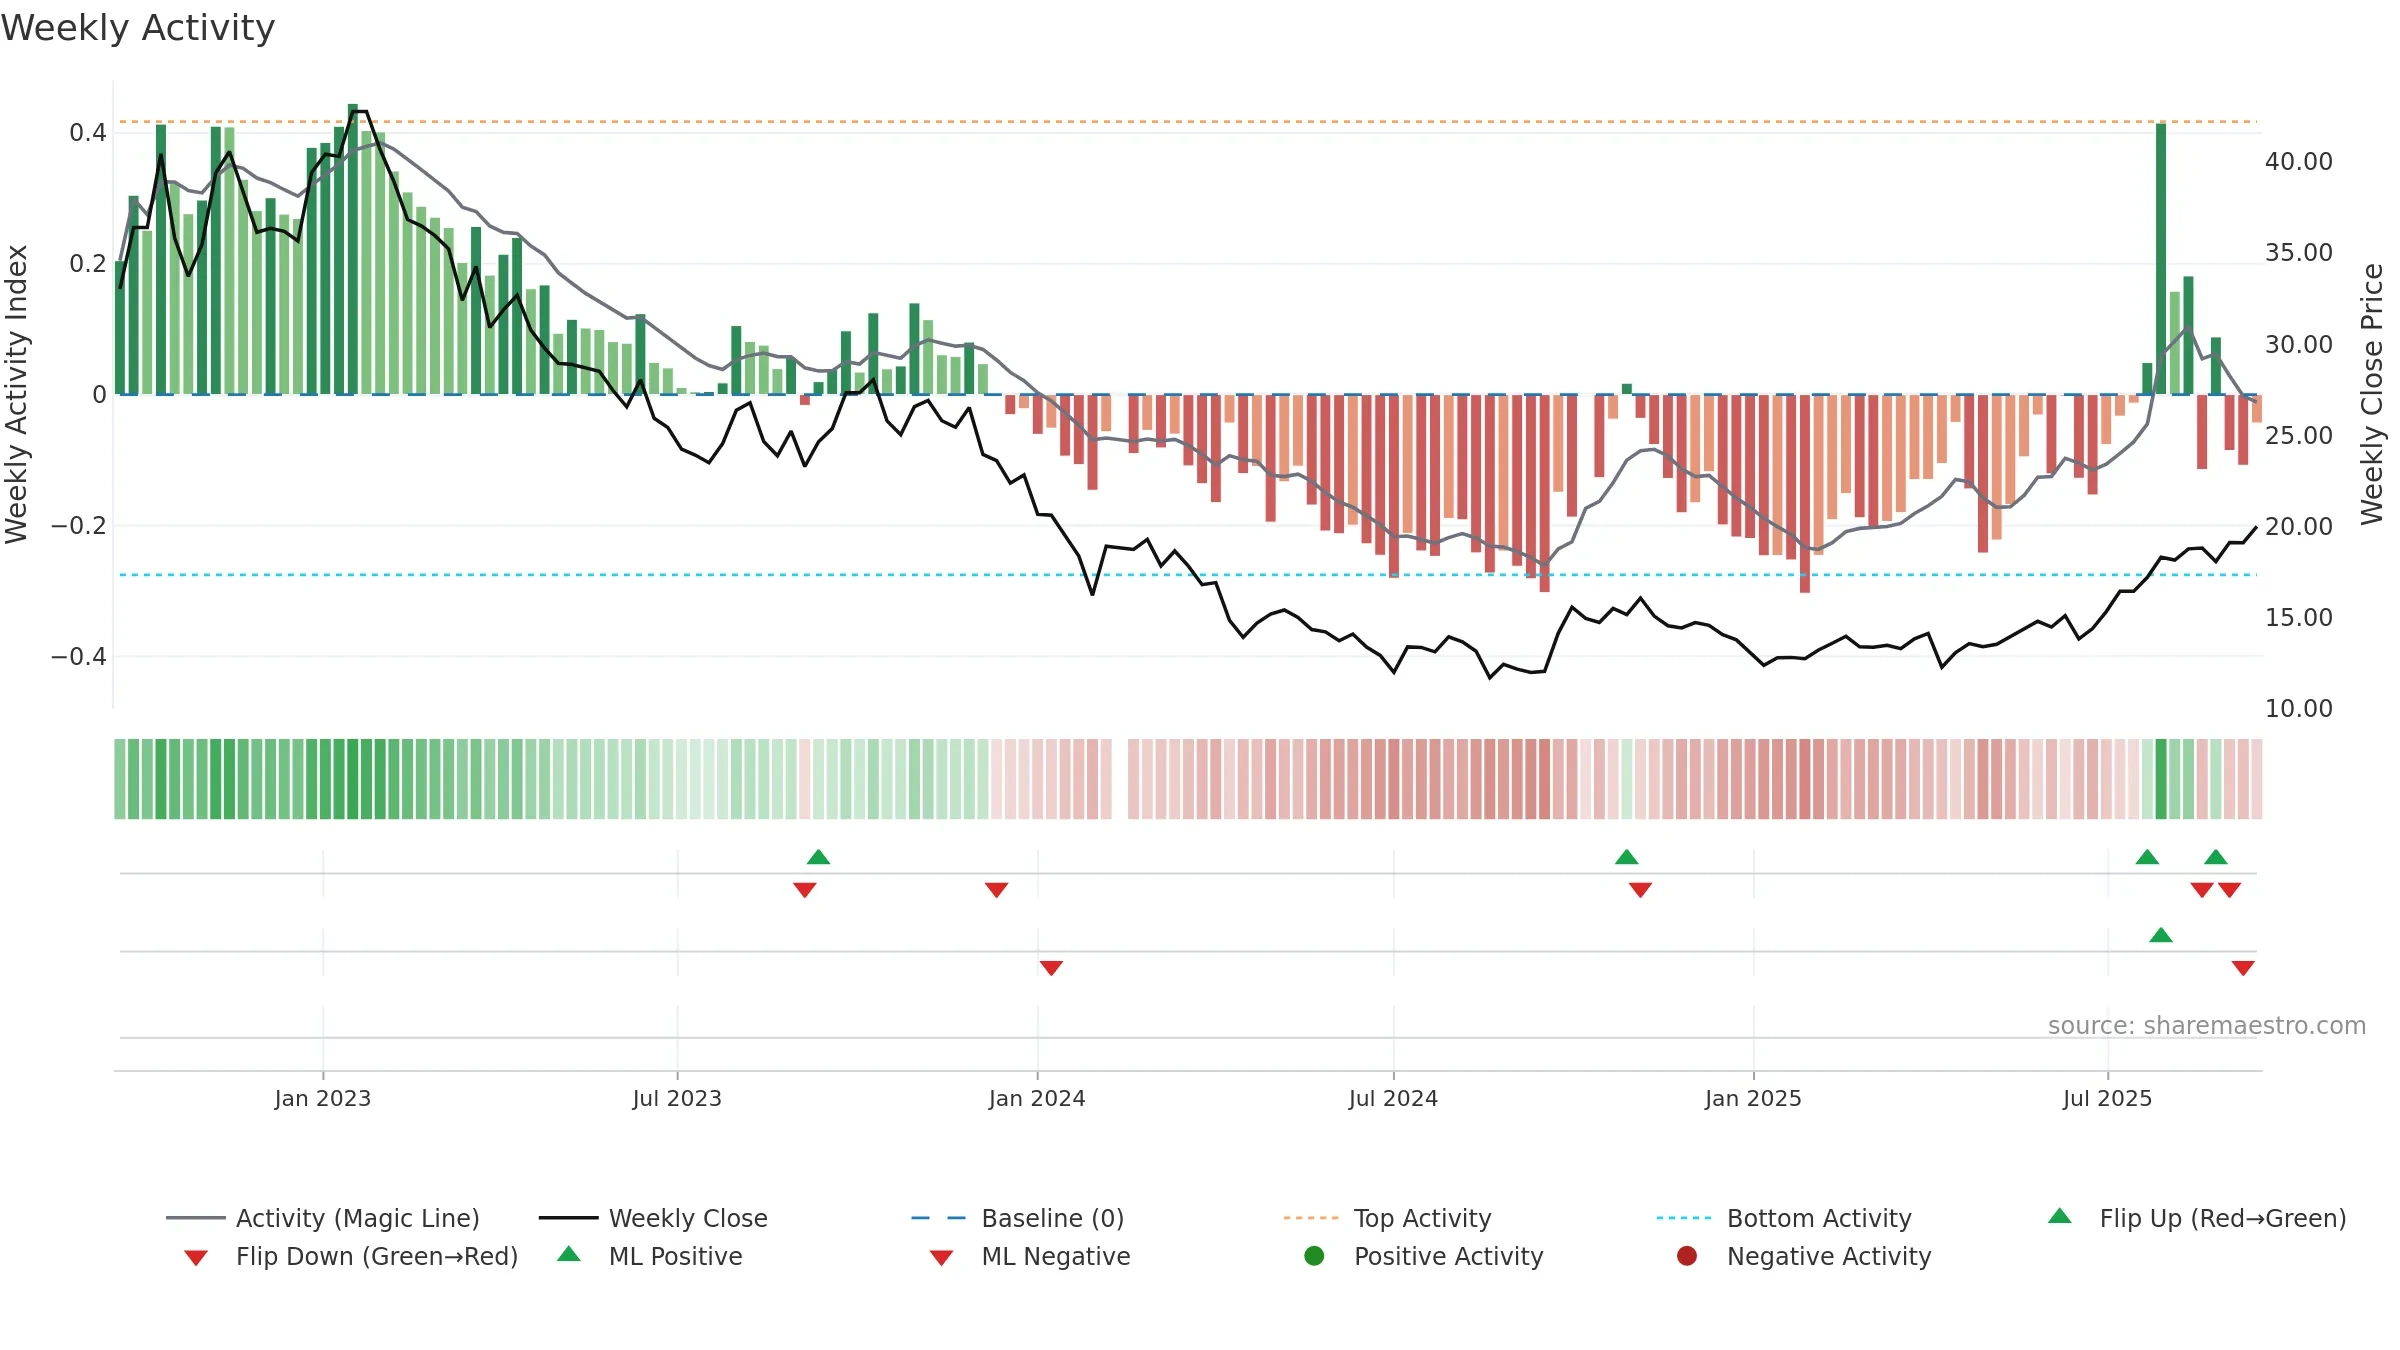Click the Weekly Close Price axis label
The width and height of the screenshot is (2400, 1350).
[2372, 394]
